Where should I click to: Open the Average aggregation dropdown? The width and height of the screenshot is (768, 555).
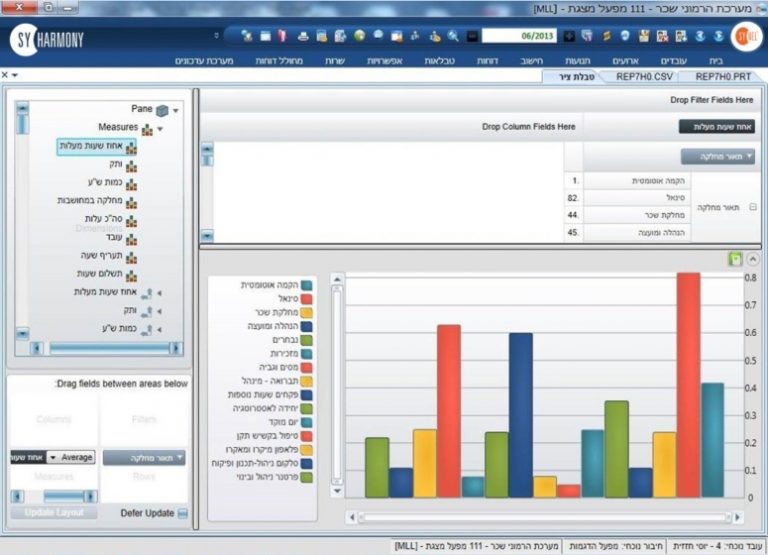click(53, 457)
